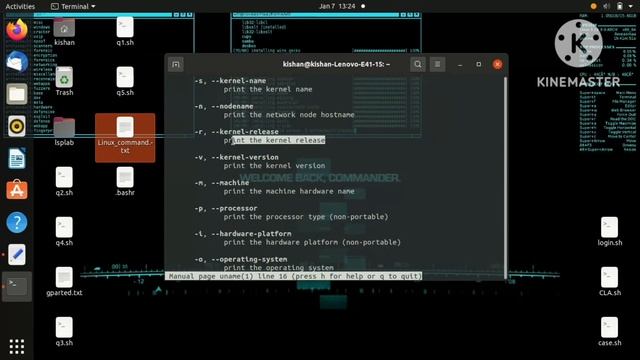Select the Terminal icon in the dock
Screen dimensions: 640x360
coord(17,287)
